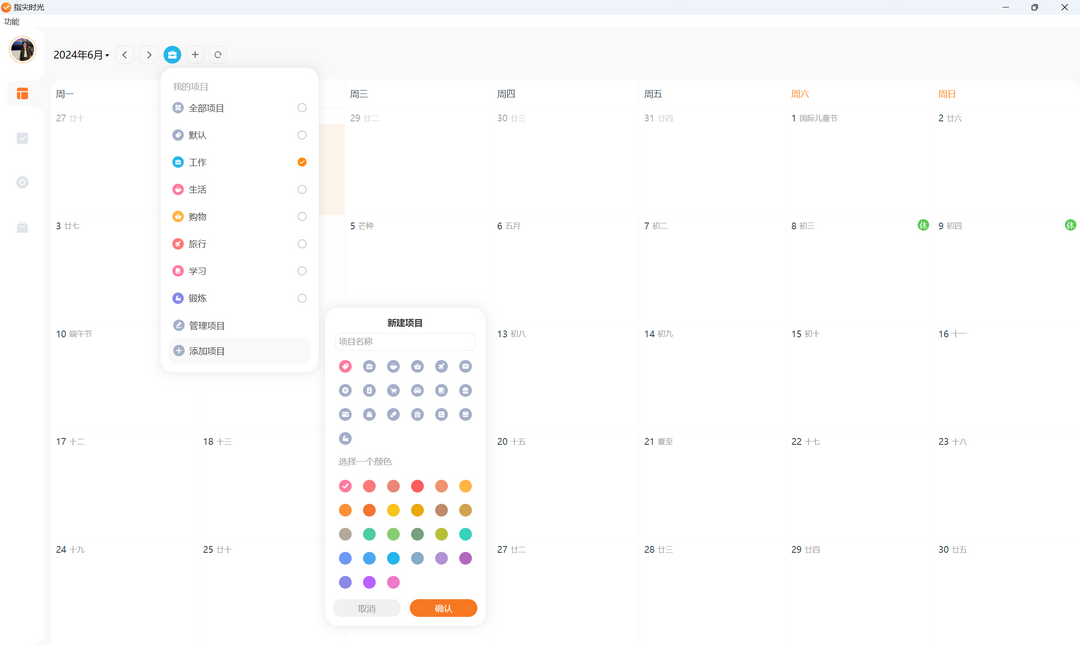Confirm the new project with 确认
The width and height of the screenshot is (1080, 645).
[x=444, y=608]
